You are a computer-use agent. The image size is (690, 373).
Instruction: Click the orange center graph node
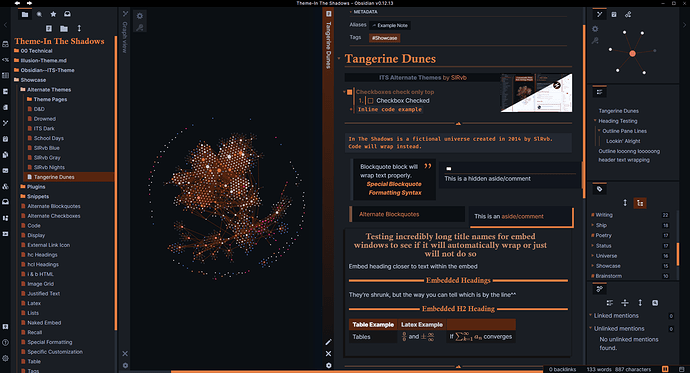point(632,54)
